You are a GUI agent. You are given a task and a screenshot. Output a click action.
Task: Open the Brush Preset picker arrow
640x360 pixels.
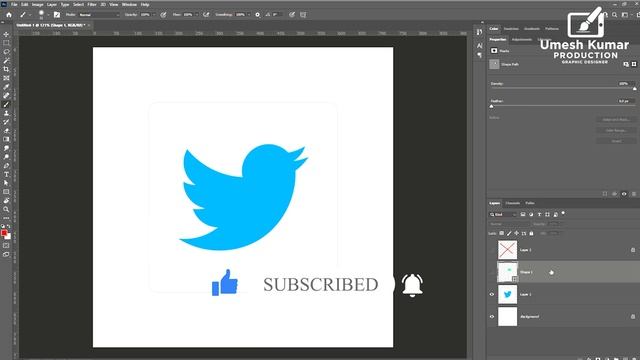(48, 15)
